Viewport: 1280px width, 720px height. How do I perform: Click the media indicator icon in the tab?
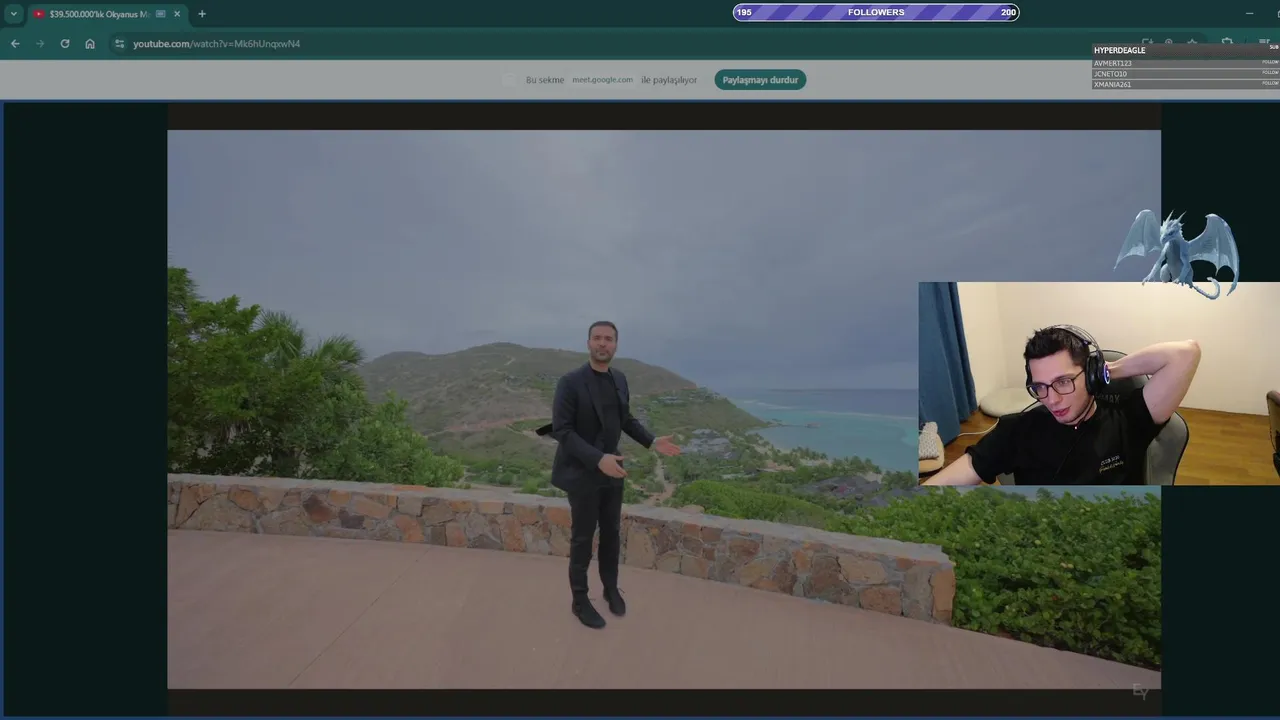coord(161,14)
